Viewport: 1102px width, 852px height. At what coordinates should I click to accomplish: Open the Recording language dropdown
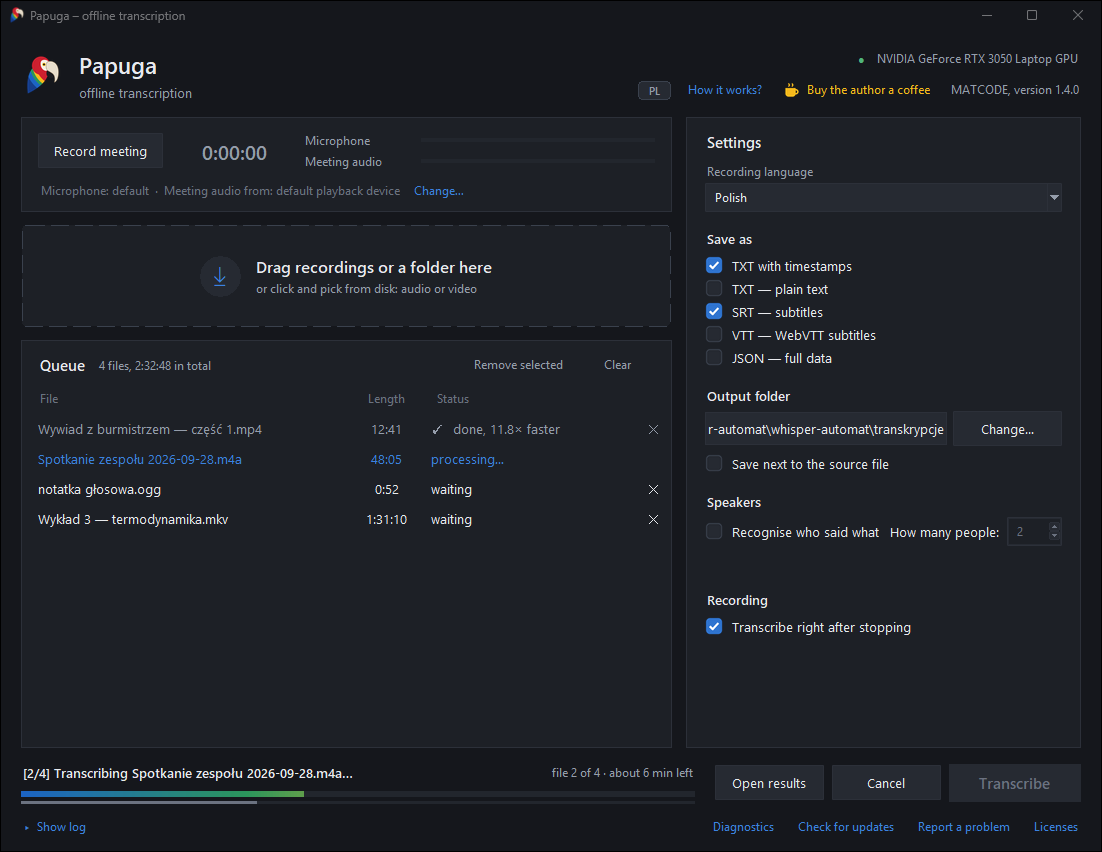point(883,198)
